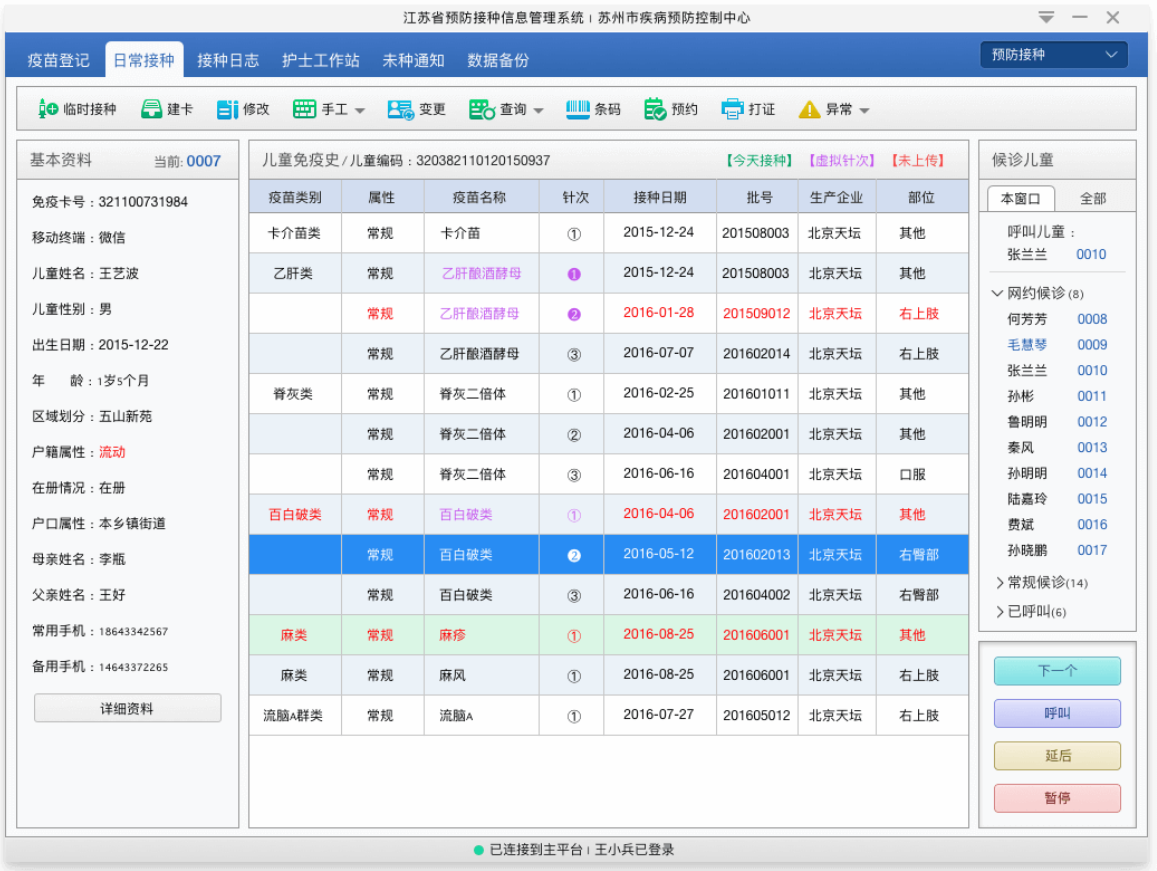The width and height of the screenshot is (1157, 871).
Task: Click red dose circle in 麻疹 row
Action: tap(573, 636)
